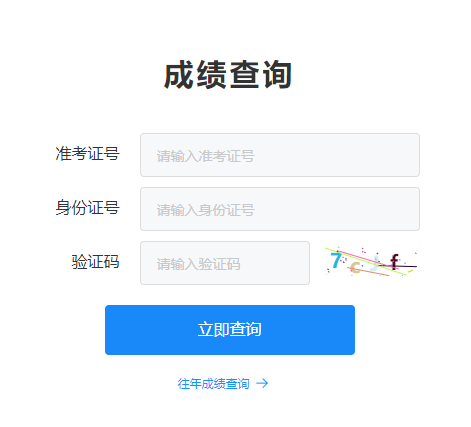The image size is (471, 427).
Task: Refresh the captcha verification image
Action: pos(371,262)
